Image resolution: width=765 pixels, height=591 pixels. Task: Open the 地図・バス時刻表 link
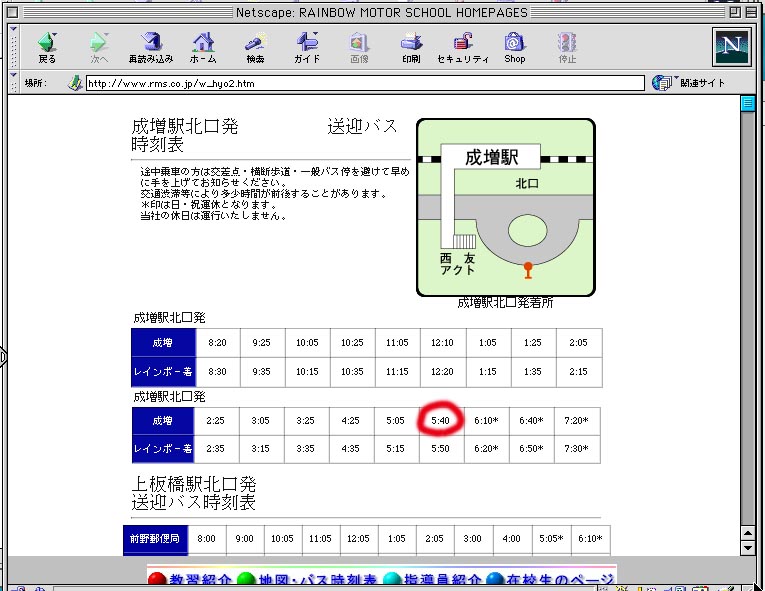click(x=307, y=580)
